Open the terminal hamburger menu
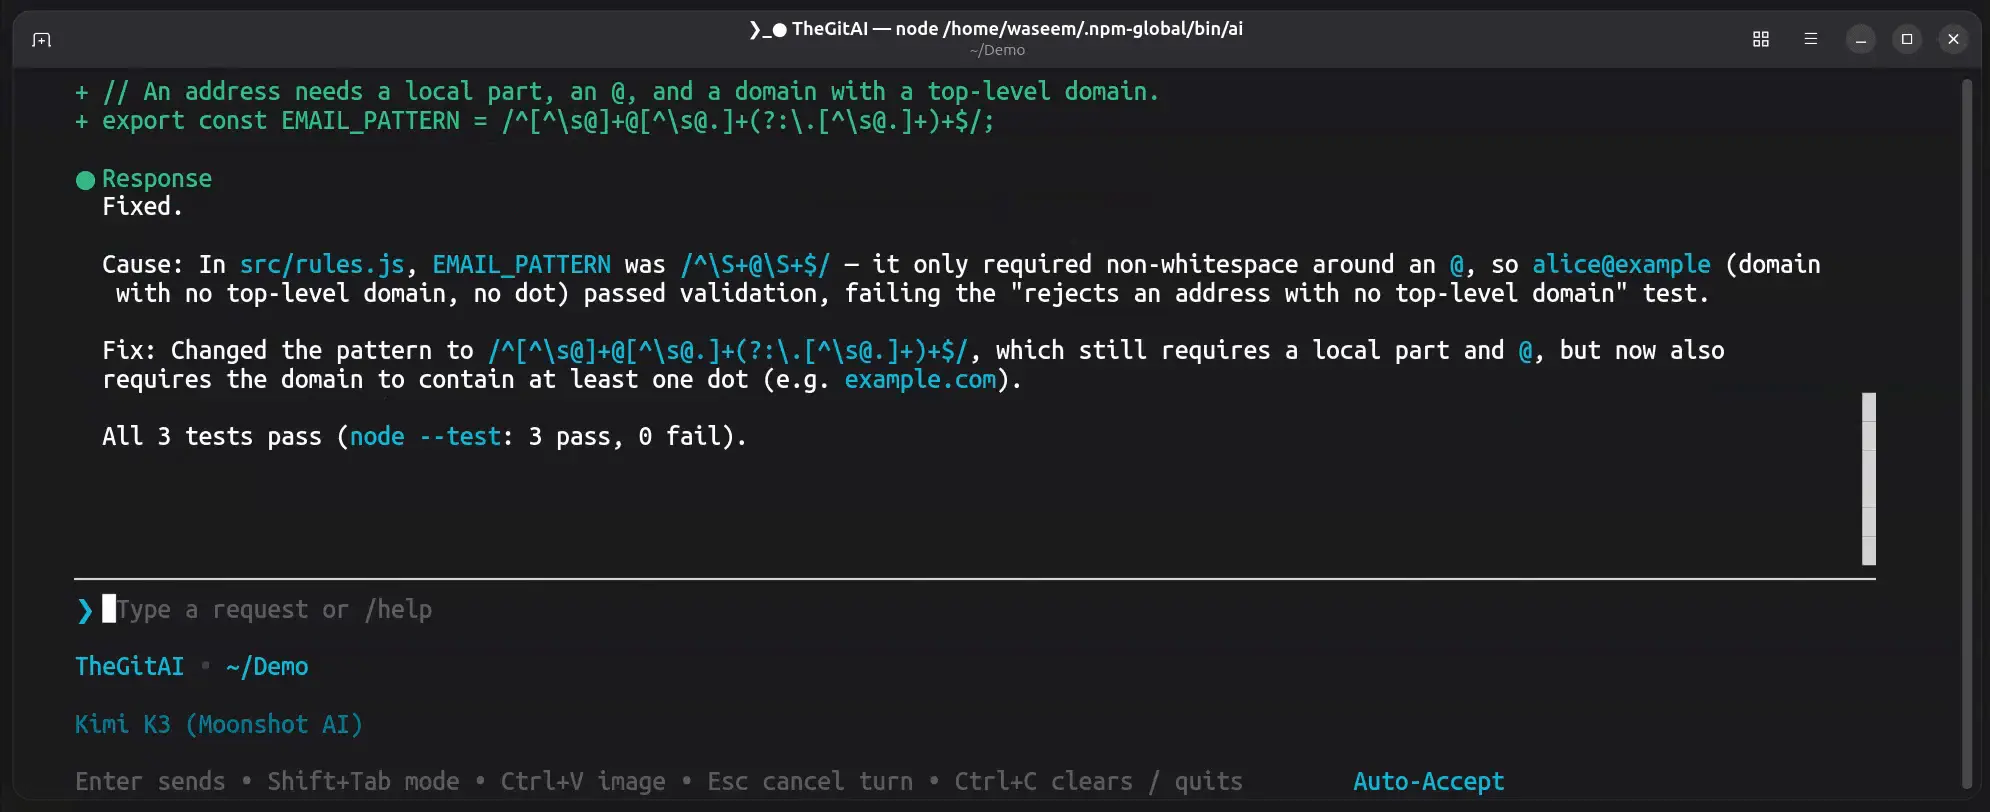 [1810, 39]
